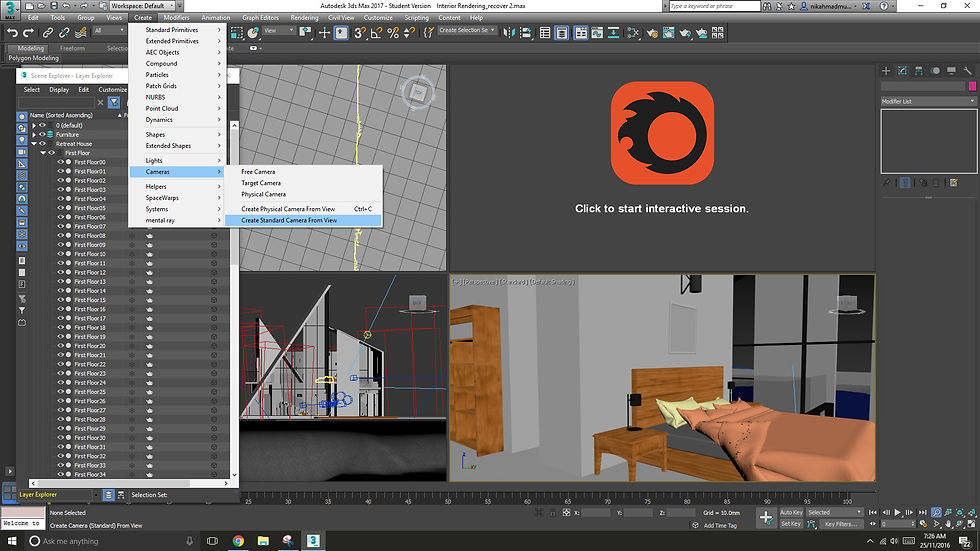Screen dimensions: 980x551
Task: Click the Pan View hand icon
Action: pyautogui.click(x=948, y=524)
